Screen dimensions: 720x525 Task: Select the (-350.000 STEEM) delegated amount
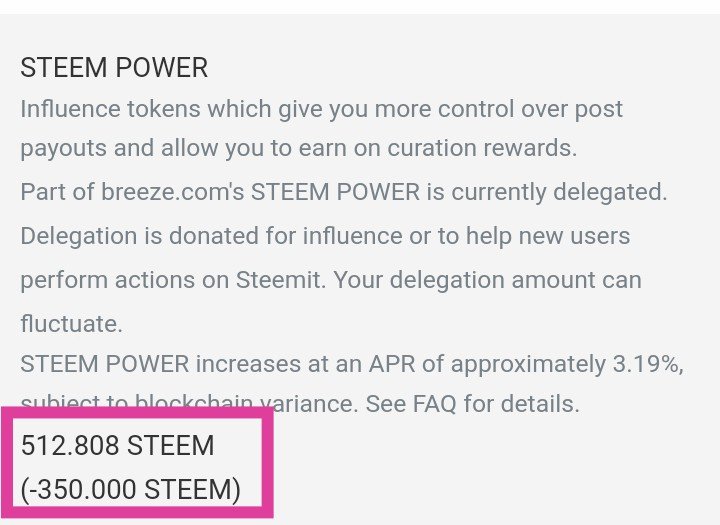click(131, 491)
